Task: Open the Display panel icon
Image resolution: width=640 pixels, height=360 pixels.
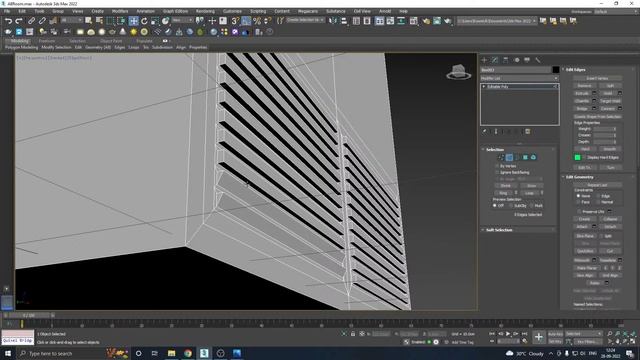Action: point(527,60)
